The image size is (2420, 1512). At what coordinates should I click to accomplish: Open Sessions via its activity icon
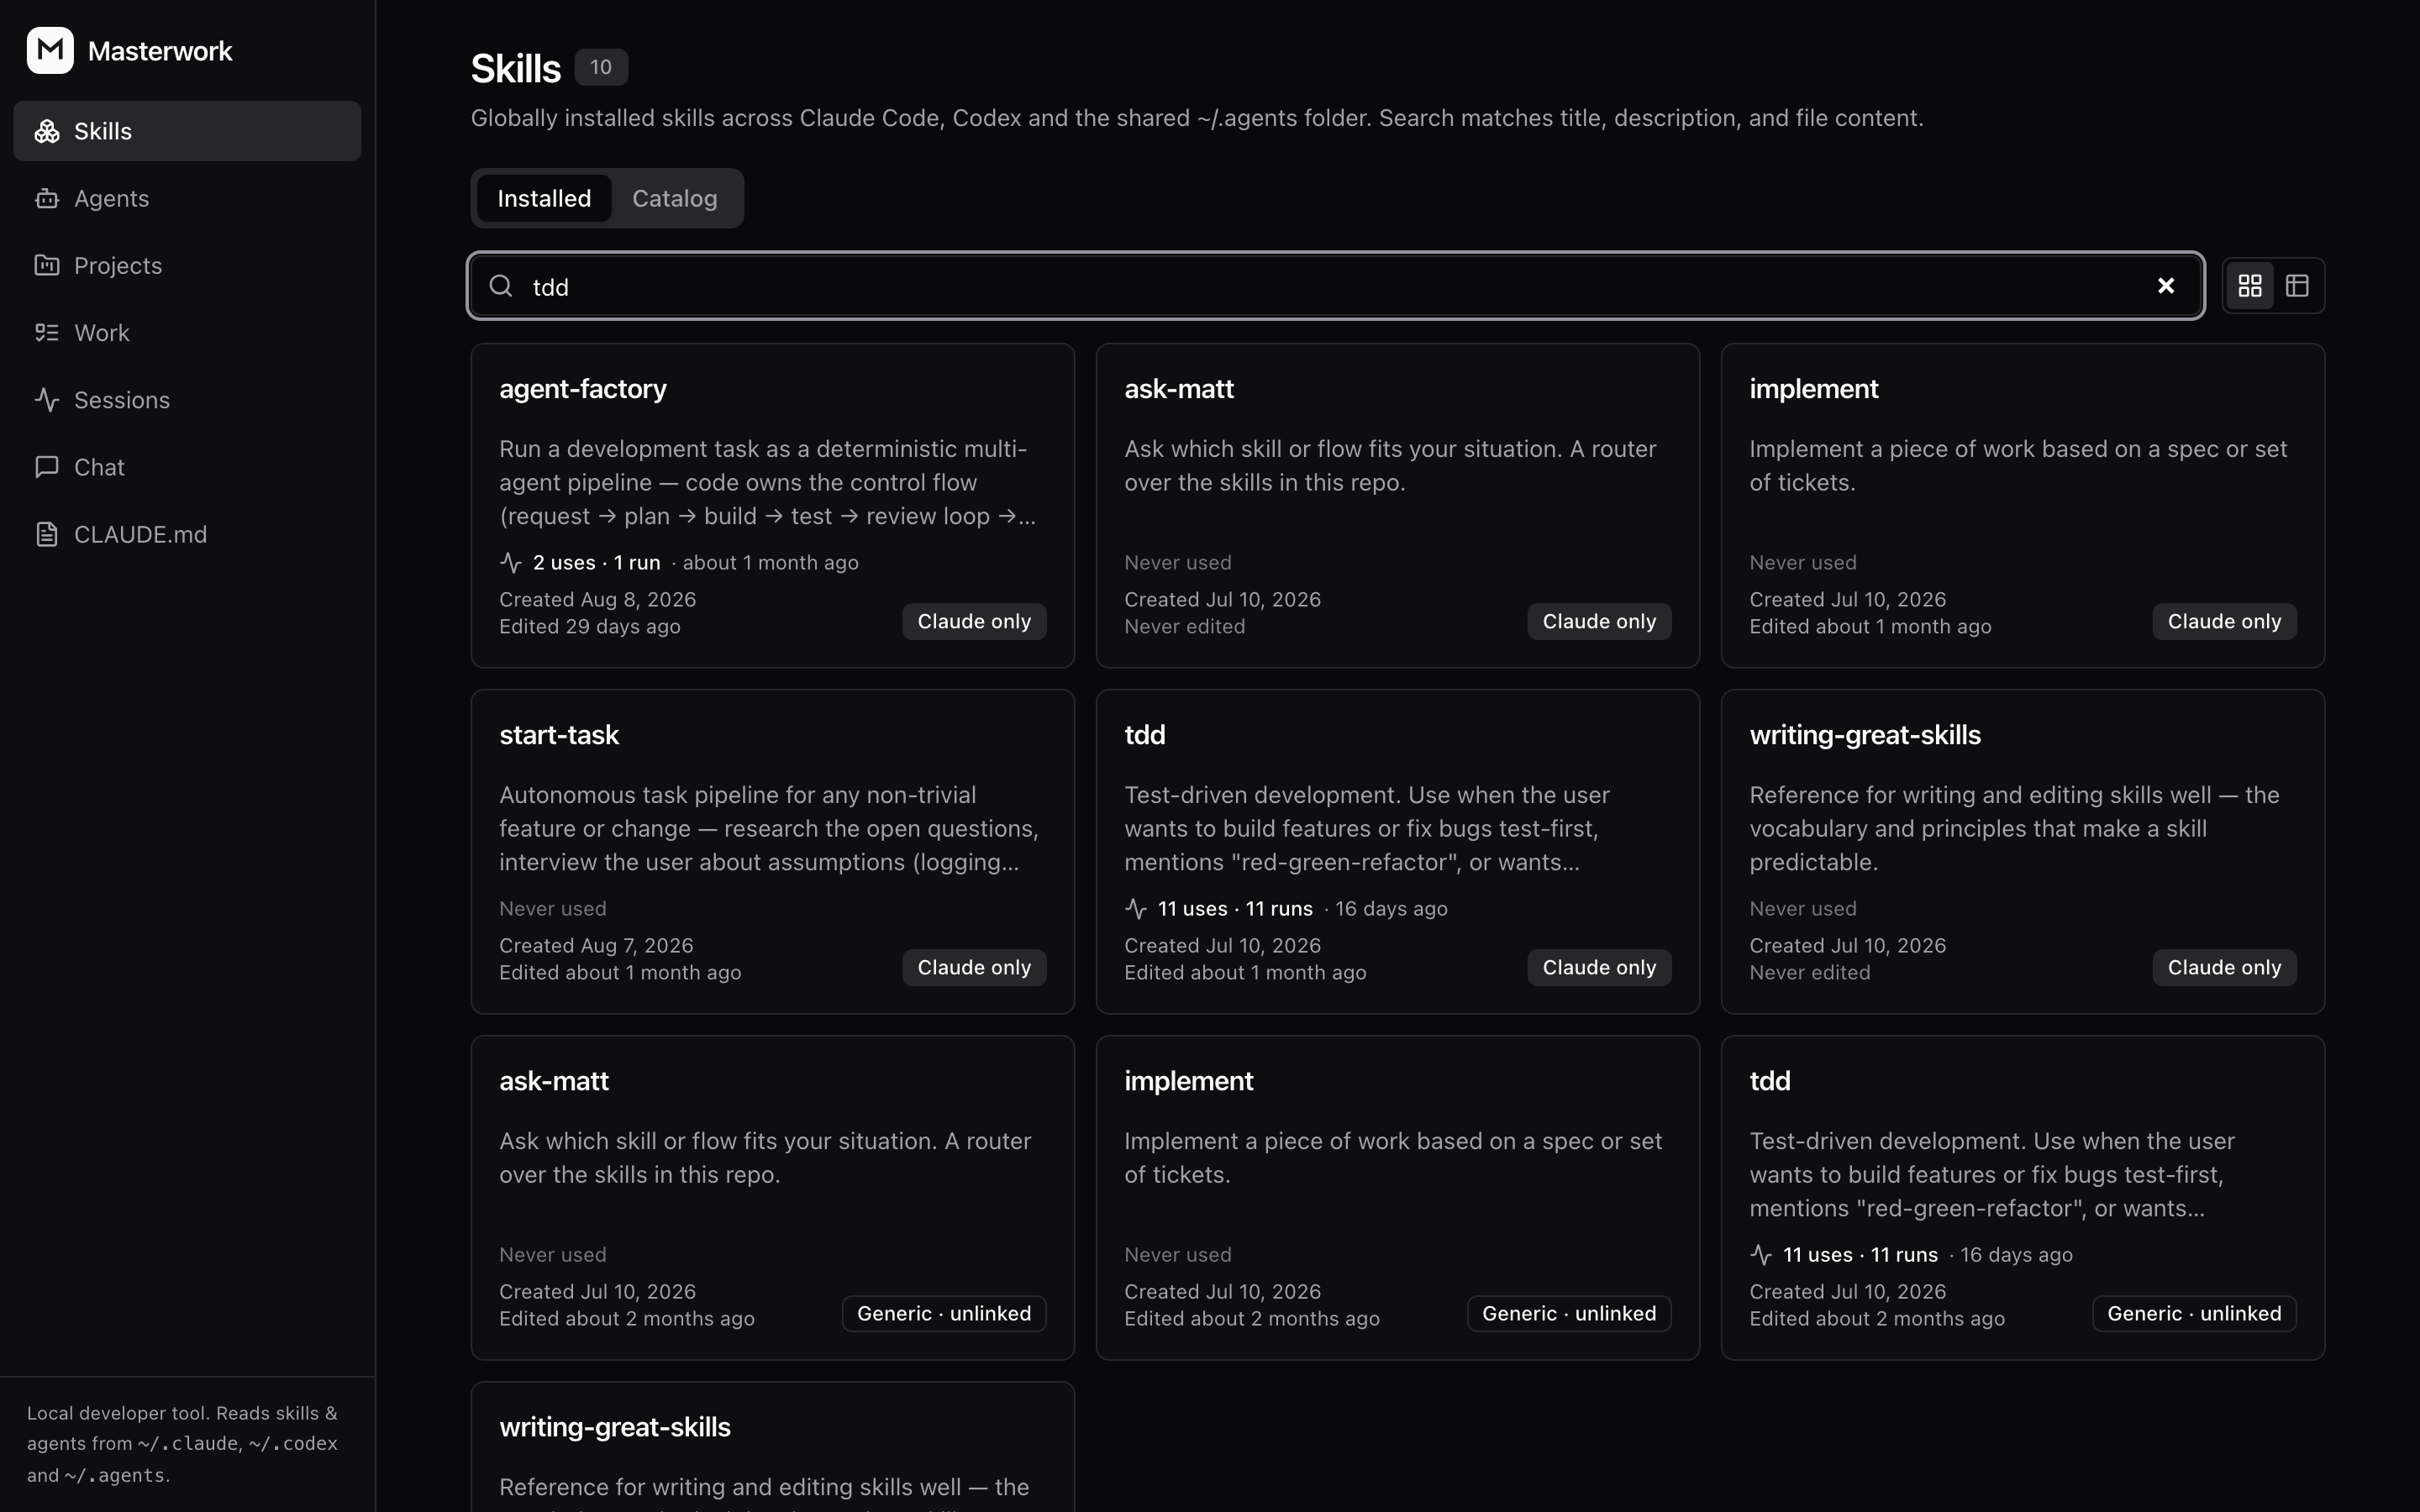(x=47, y=400)
